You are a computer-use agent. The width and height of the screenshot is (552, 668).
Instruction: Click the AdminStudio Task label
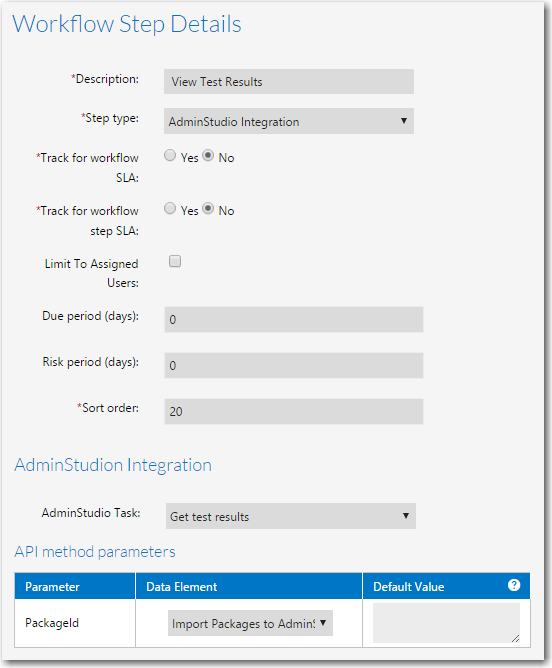pos(91,513)
